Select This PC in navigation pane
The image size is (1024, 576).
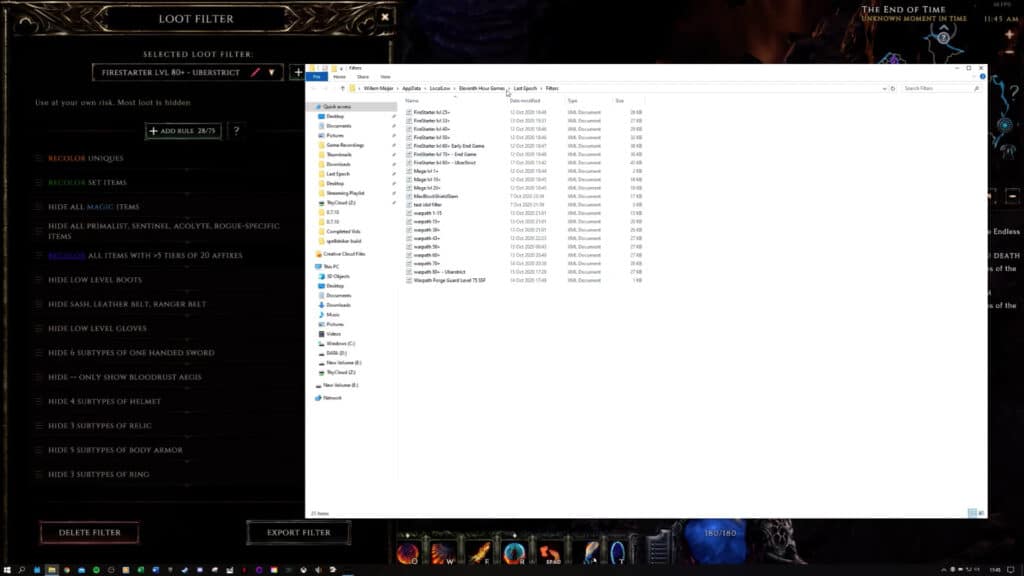[331, 266]
